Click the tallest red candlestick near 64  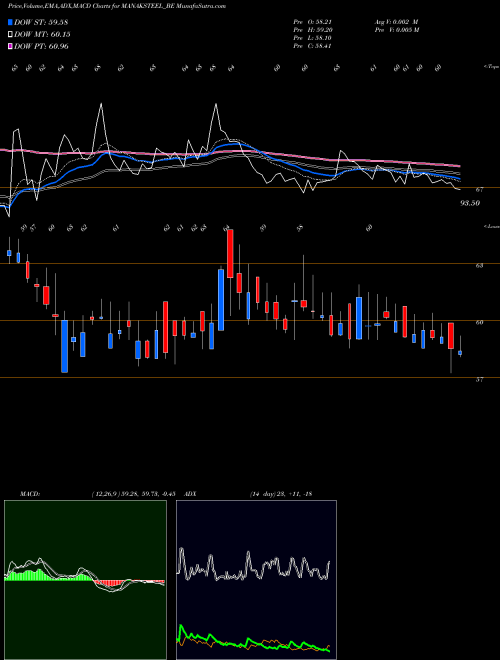(x=230, y=253)
